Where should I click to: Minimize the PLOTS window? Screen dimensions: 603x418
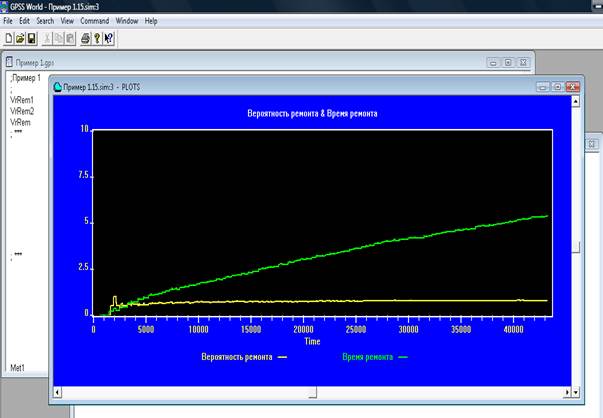click(543, 87)
